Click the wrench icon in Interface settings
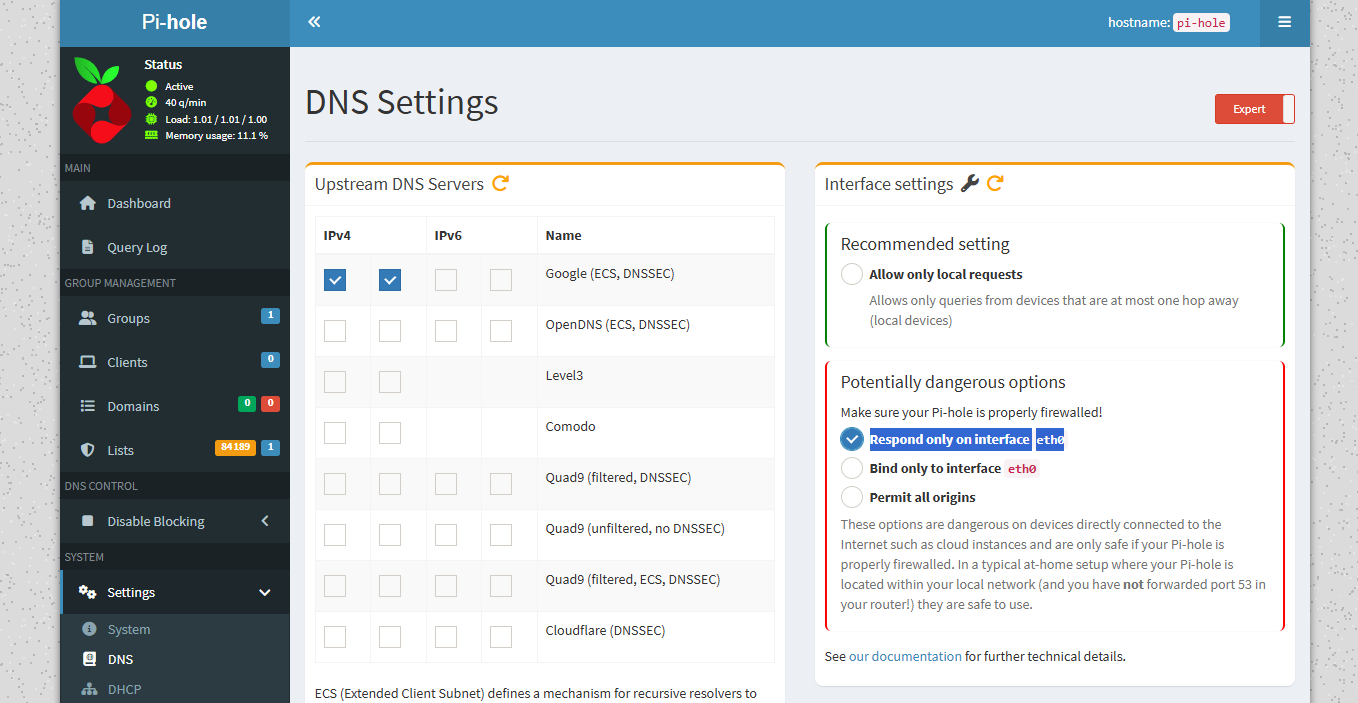This screenshot has width=1358, height=703. 969,183
